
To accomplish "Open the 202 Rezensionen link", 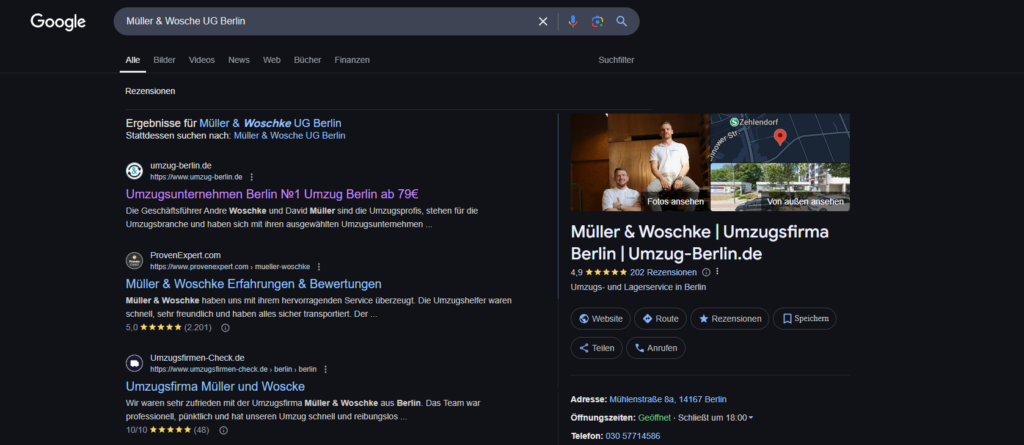I will pyautogui.click(x=664, y=272).
